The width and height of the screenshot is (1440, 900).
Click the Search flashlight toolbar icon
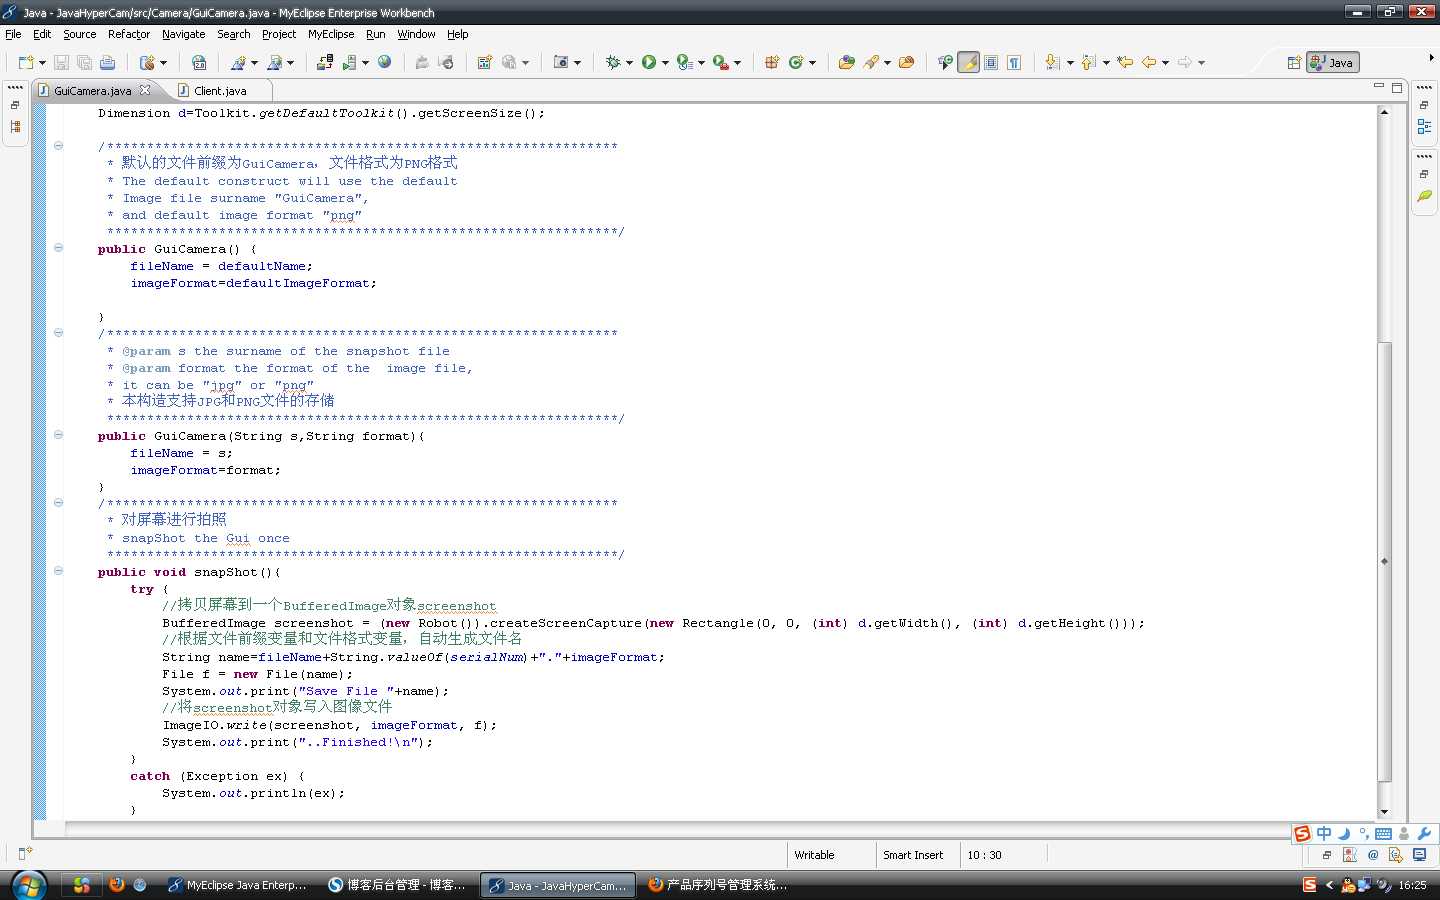pos(871,62)
